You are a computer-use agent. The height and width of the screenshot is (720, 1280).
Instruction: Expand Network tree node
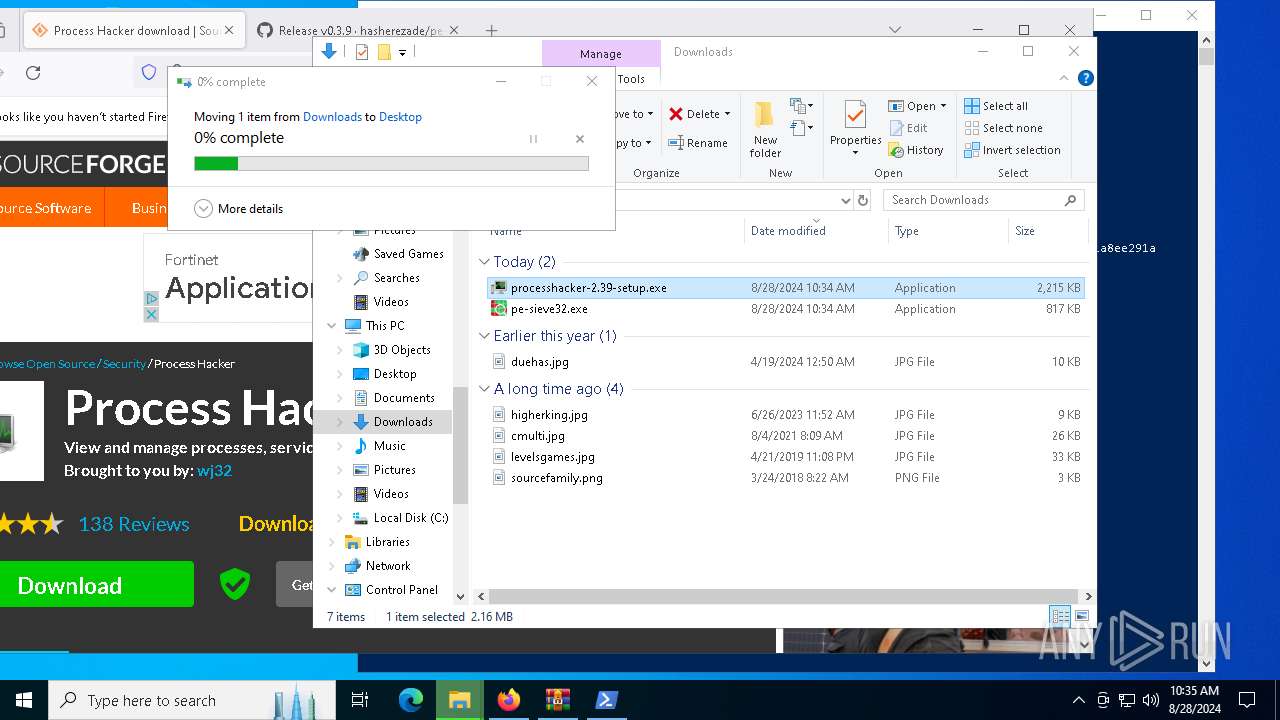331,566
